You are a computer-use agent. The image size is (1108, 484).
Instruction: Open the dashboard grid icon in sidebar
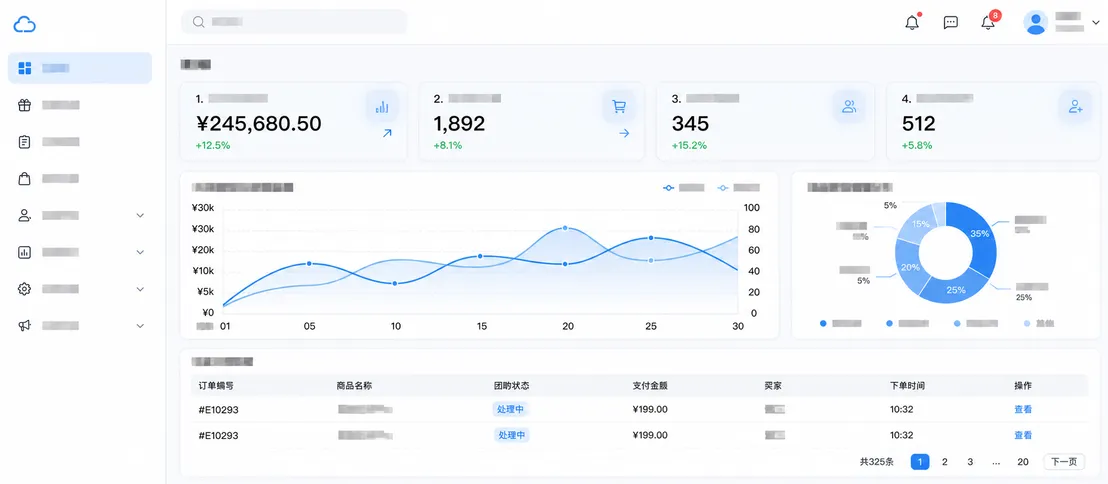point(25,68)
